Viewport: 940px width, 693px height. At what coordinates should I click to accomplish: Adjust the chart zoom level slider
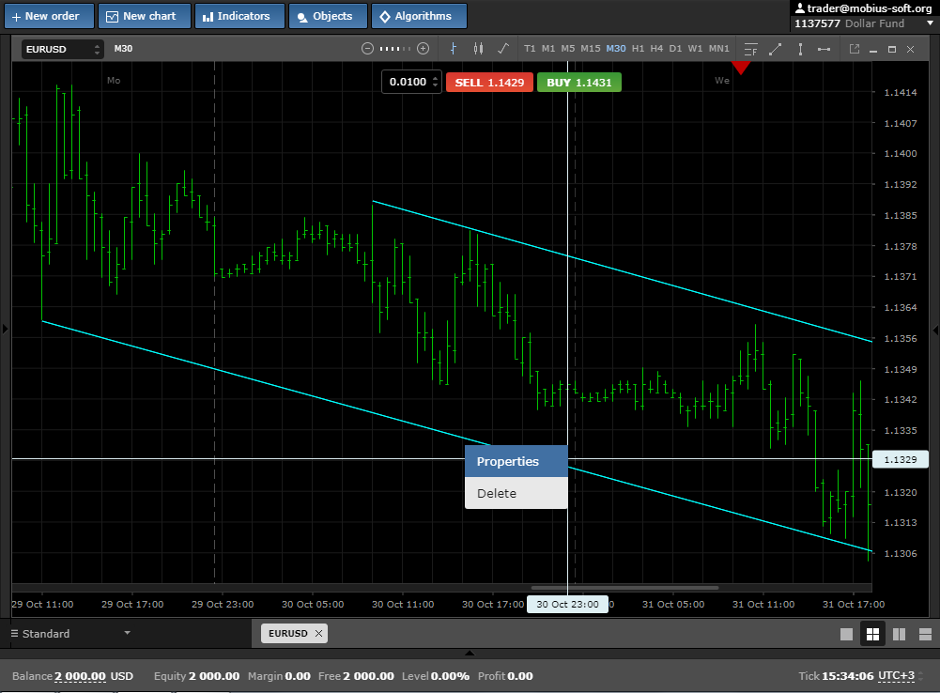coord(395,49)
